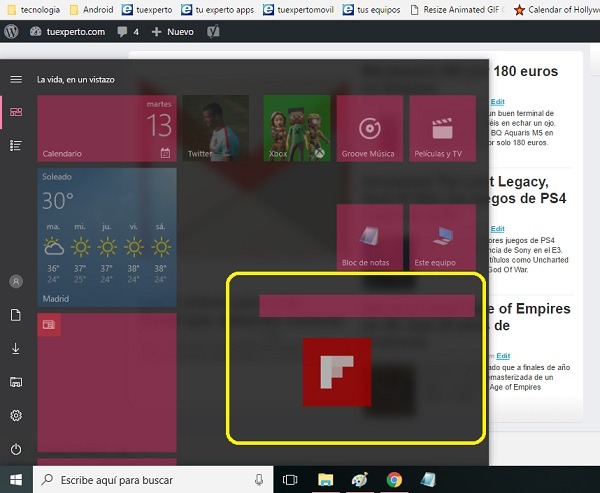This screenshot has height=493, width=600.
Task: Open the Este equipo tile
Action: 442,237
